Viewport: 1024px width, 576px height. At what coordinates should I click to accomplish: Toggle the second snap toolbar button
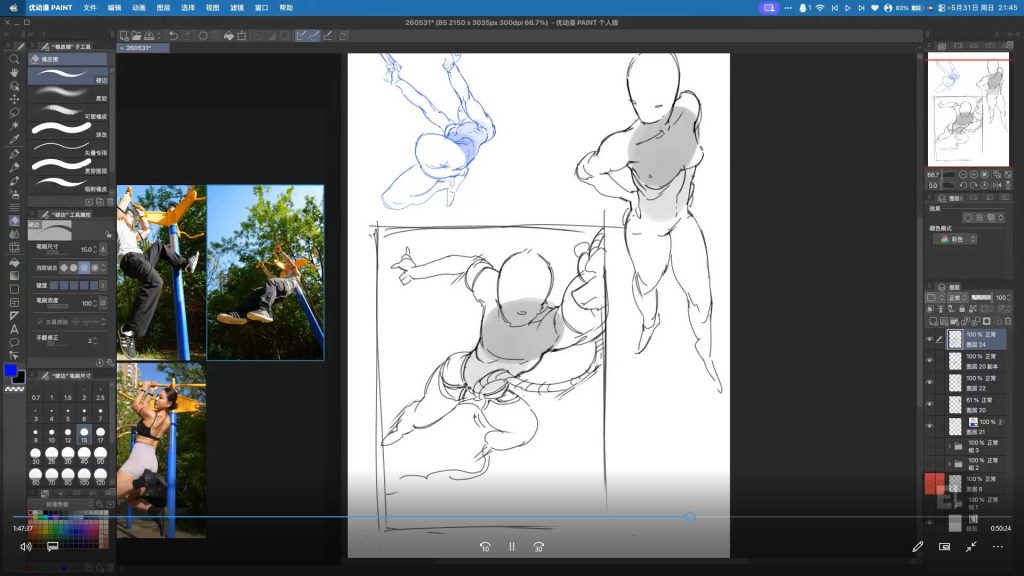tap(314, 36)
